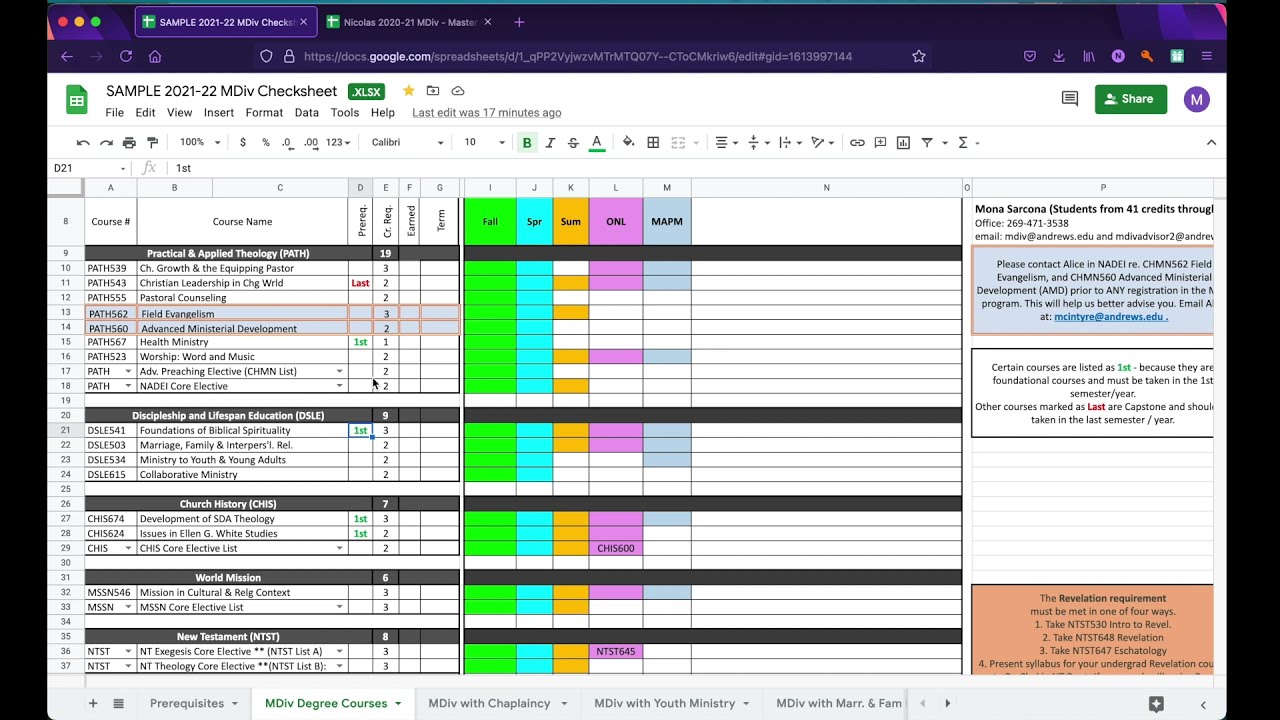Image resolution: width=1280 pixels, height=720 pixels.
Task: Open the Format menu
Action: coord(264,113)
